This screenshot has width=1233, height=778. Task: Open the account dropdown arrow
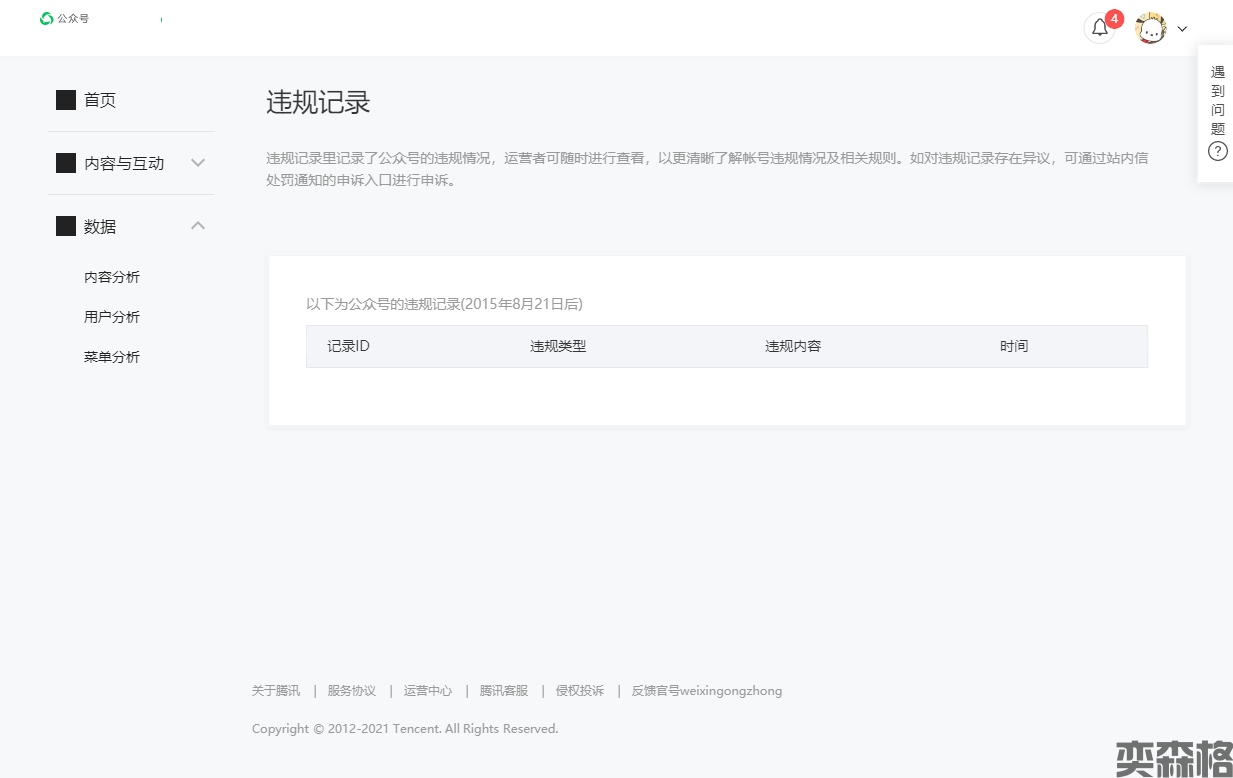coord(1182,29)
